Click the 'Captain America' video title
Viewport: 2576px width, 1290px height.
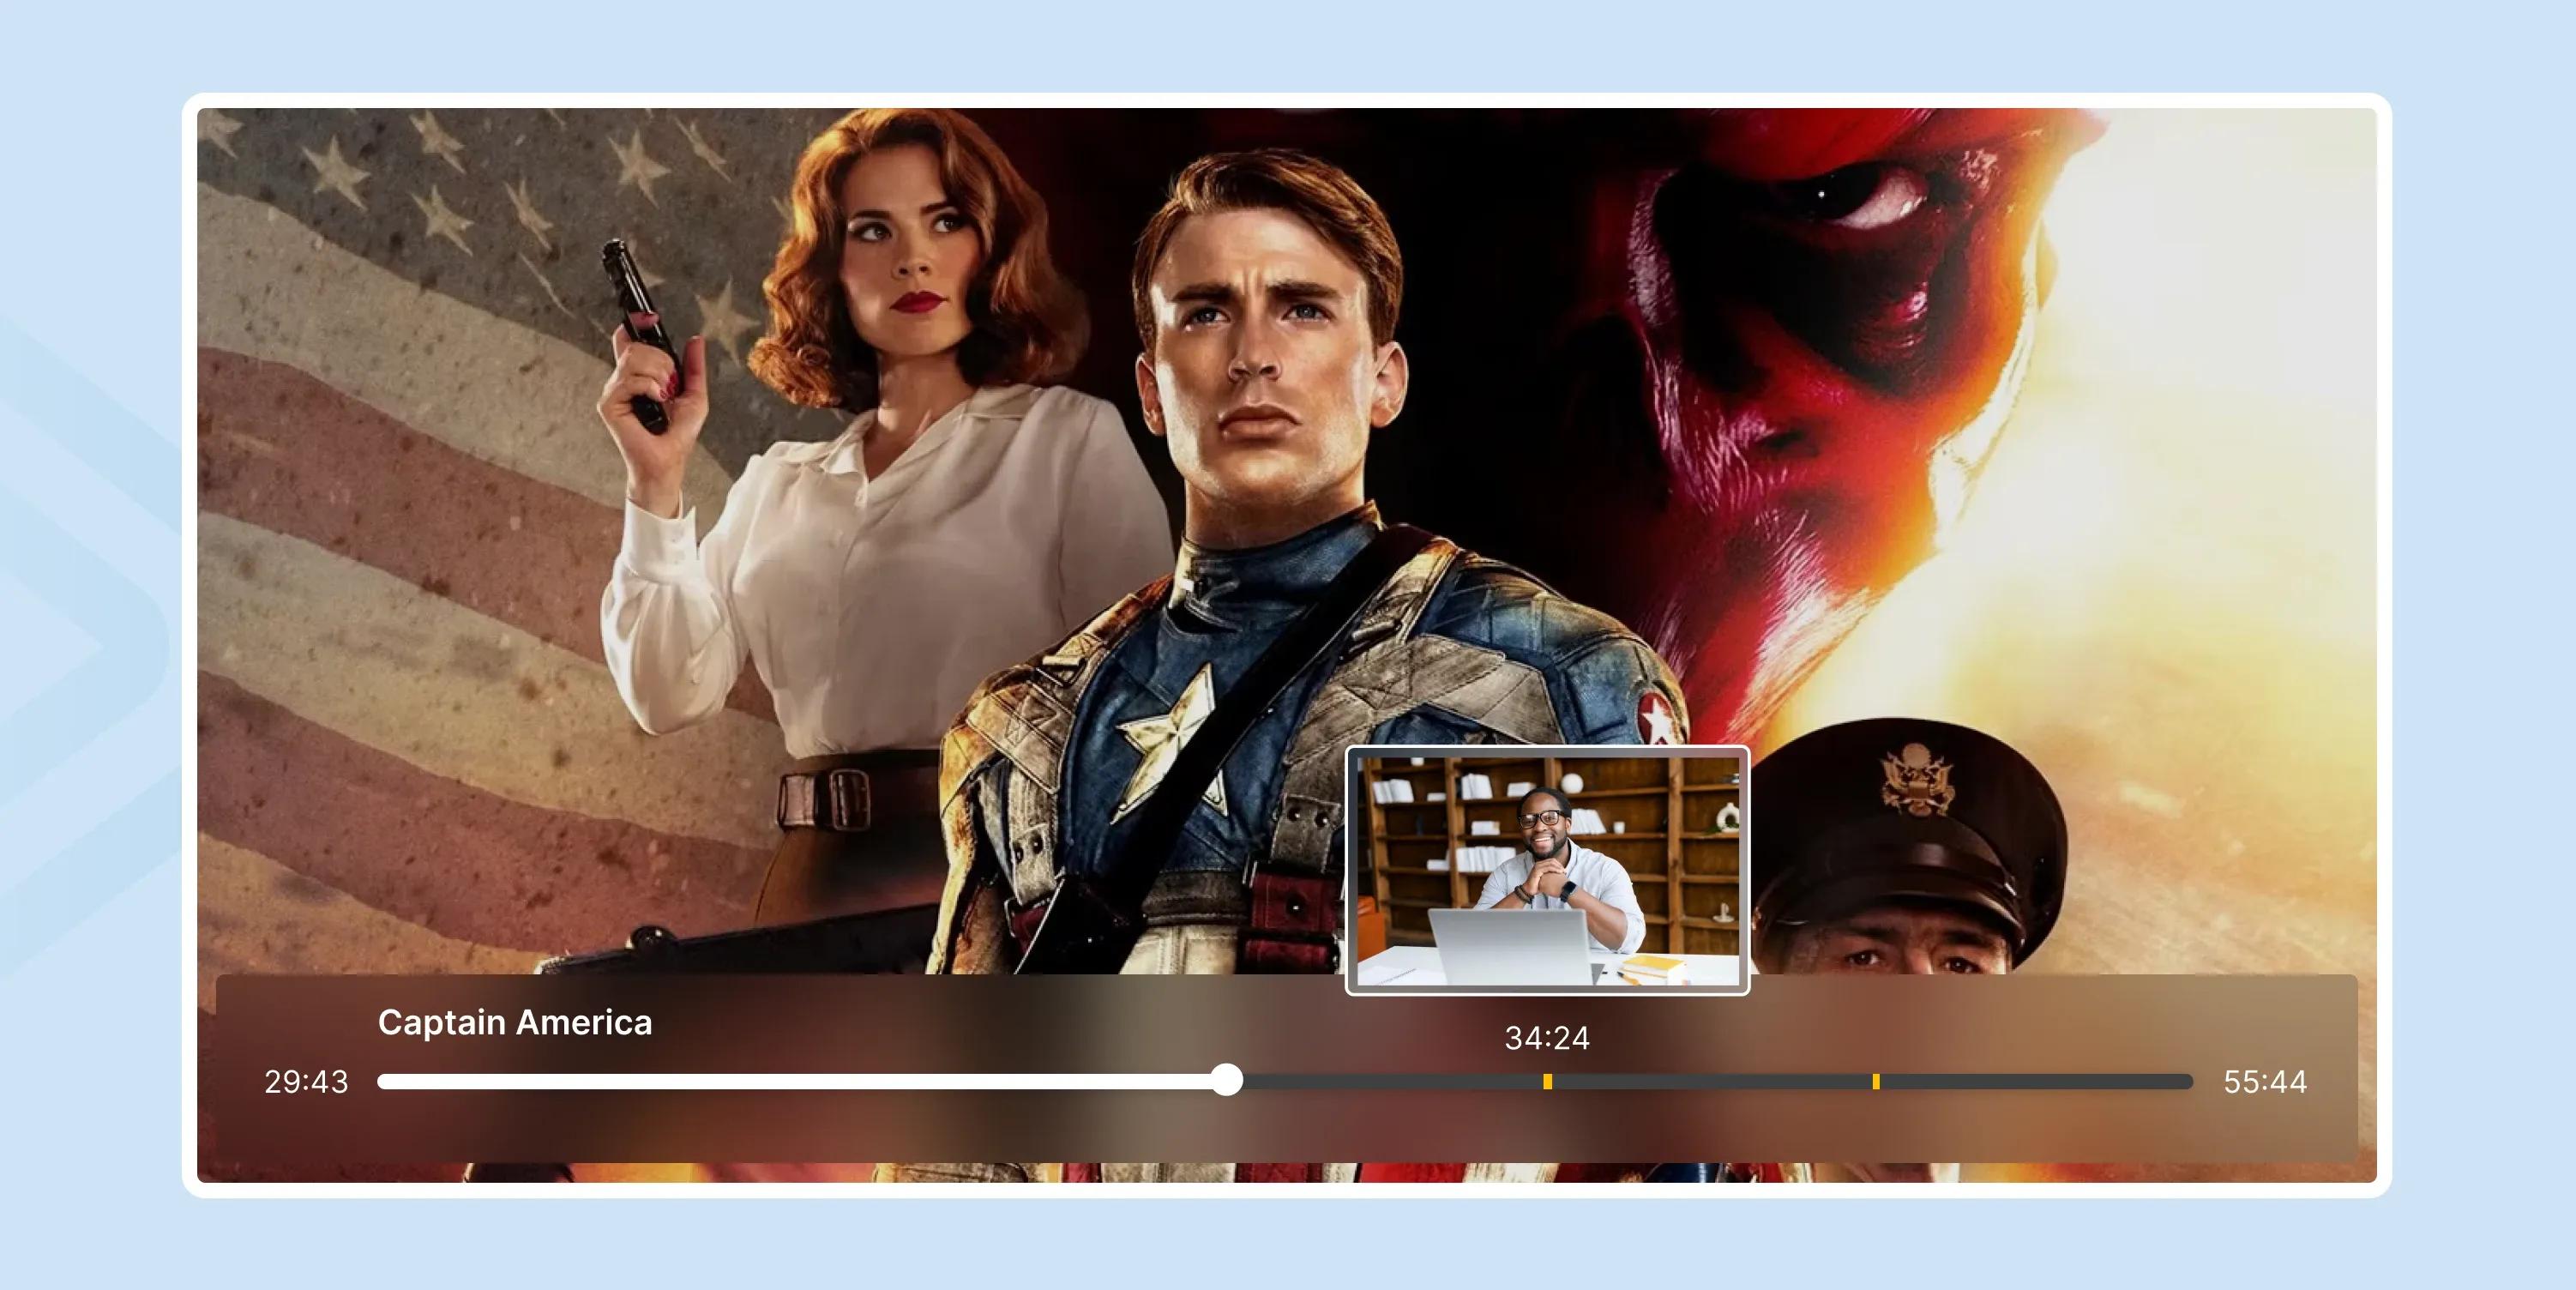[x=515, y=1022]
